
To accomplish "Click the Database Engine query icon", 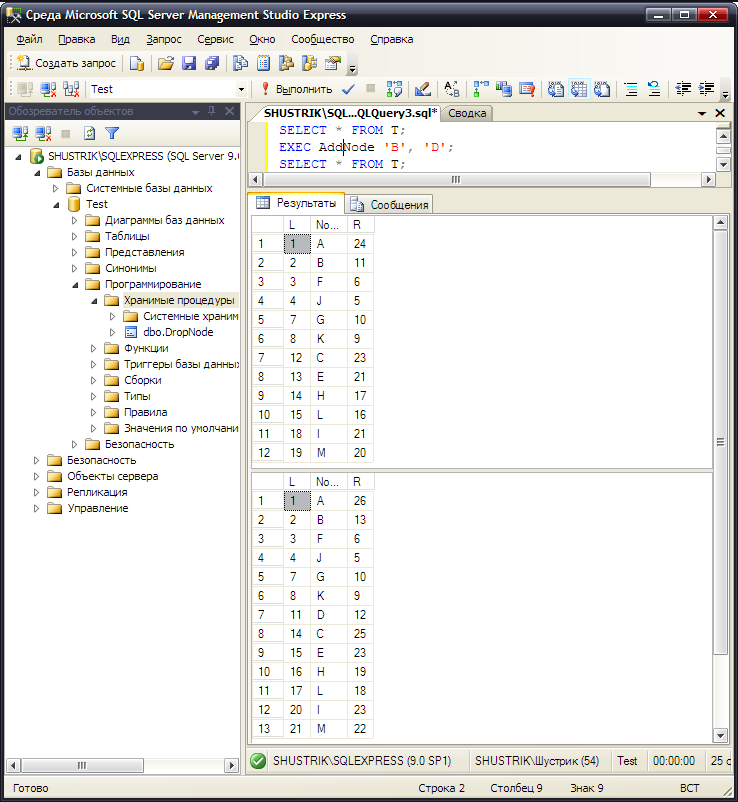I will (137, 63).
